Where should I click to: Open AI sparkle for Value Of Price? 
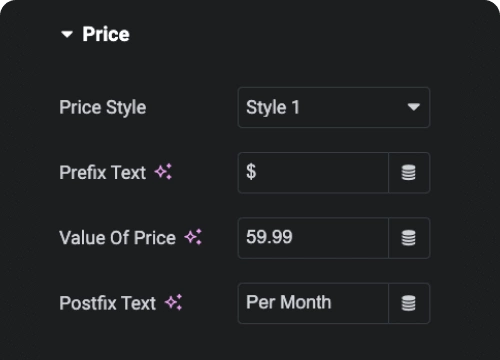coord(193,237)
